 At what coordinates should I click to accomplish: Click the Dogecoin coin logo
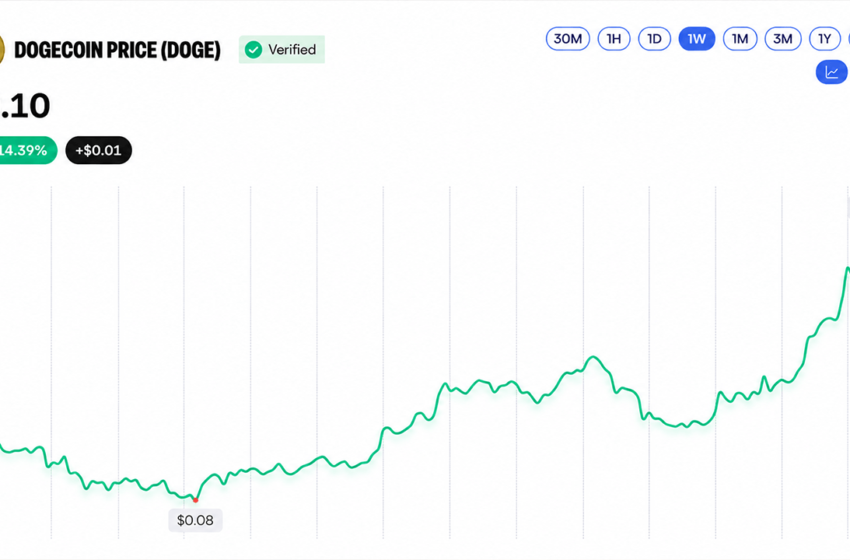(2, 50)
